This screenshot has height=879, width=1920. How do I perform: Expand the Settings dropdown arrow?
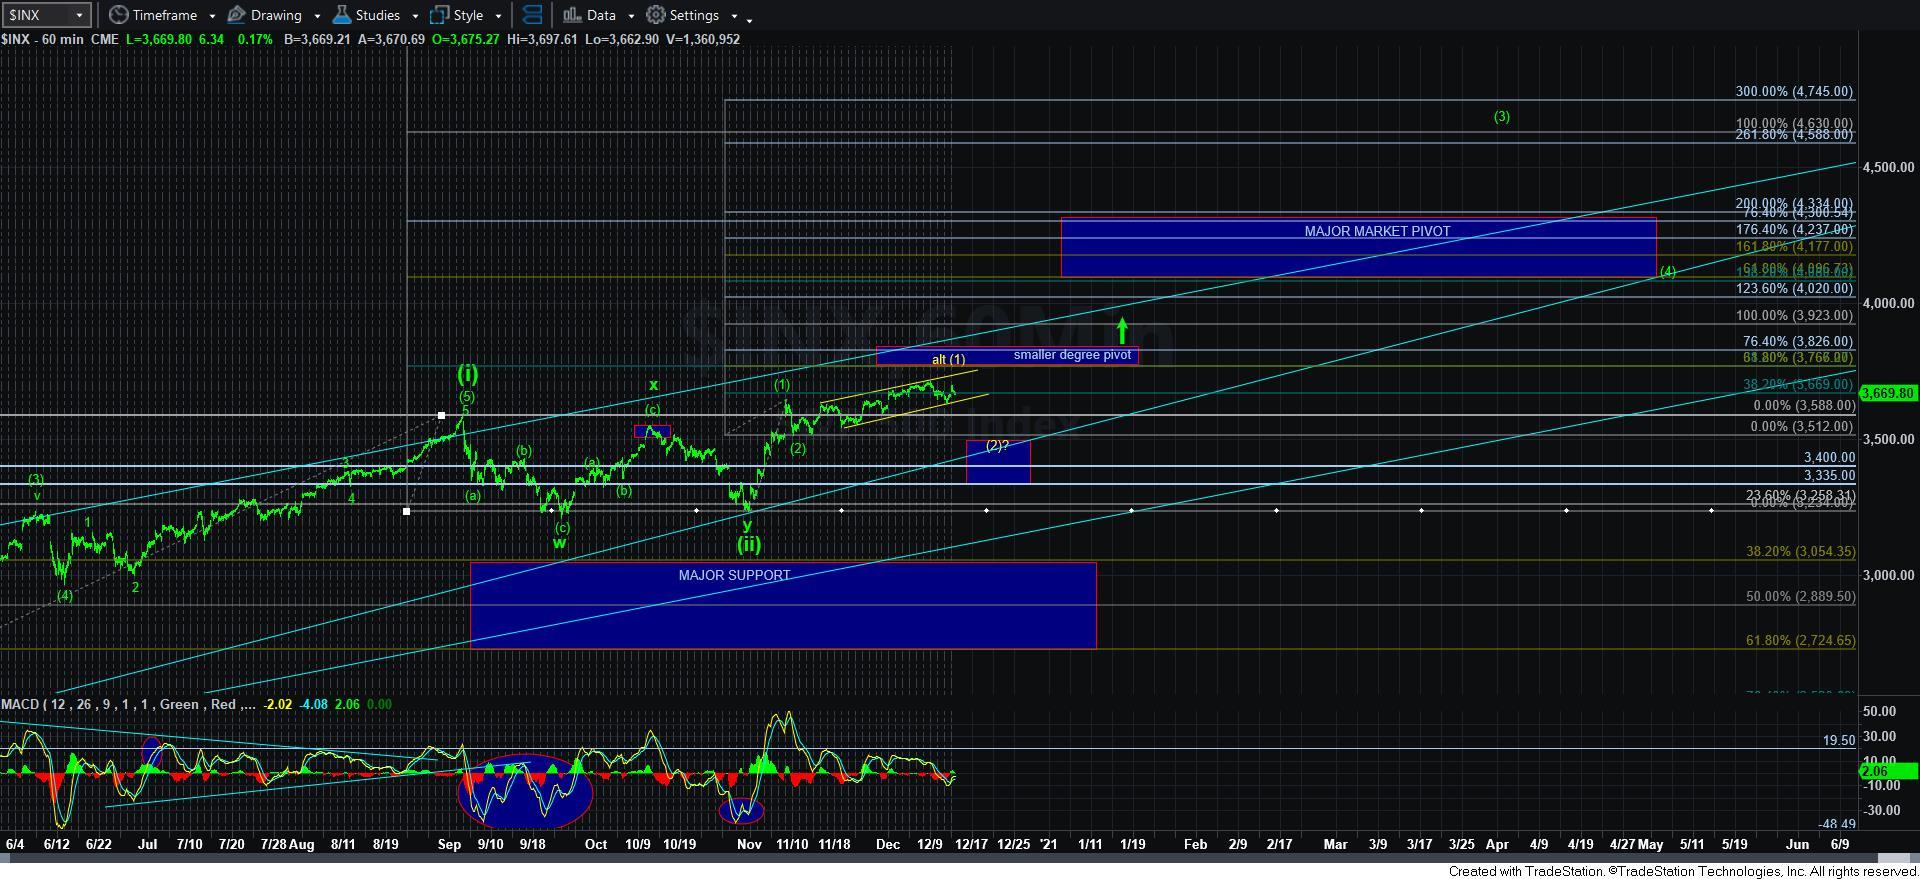(734, 16)
